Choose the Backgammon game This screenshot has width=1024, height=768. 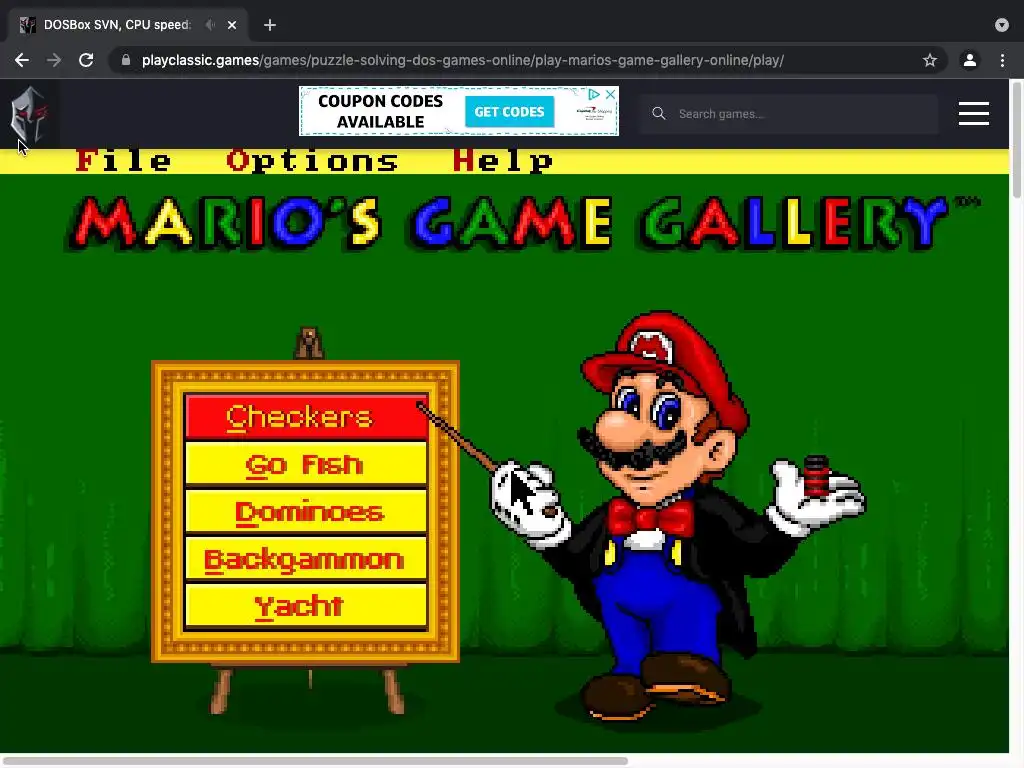pyautogui.click(x=306, y=559)
